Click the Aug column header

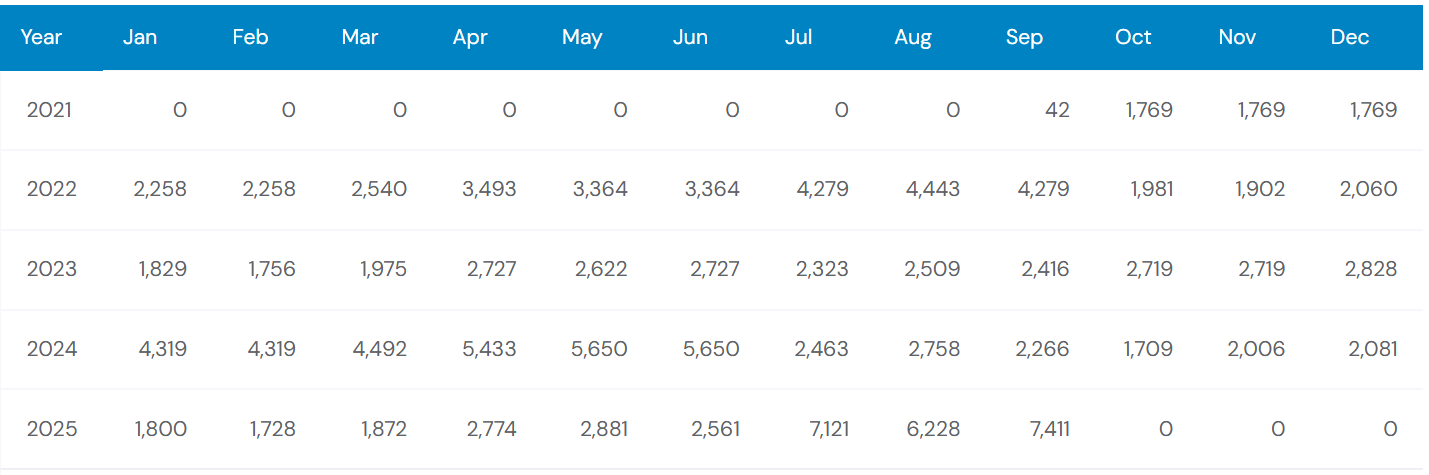[x=913, y=37]
